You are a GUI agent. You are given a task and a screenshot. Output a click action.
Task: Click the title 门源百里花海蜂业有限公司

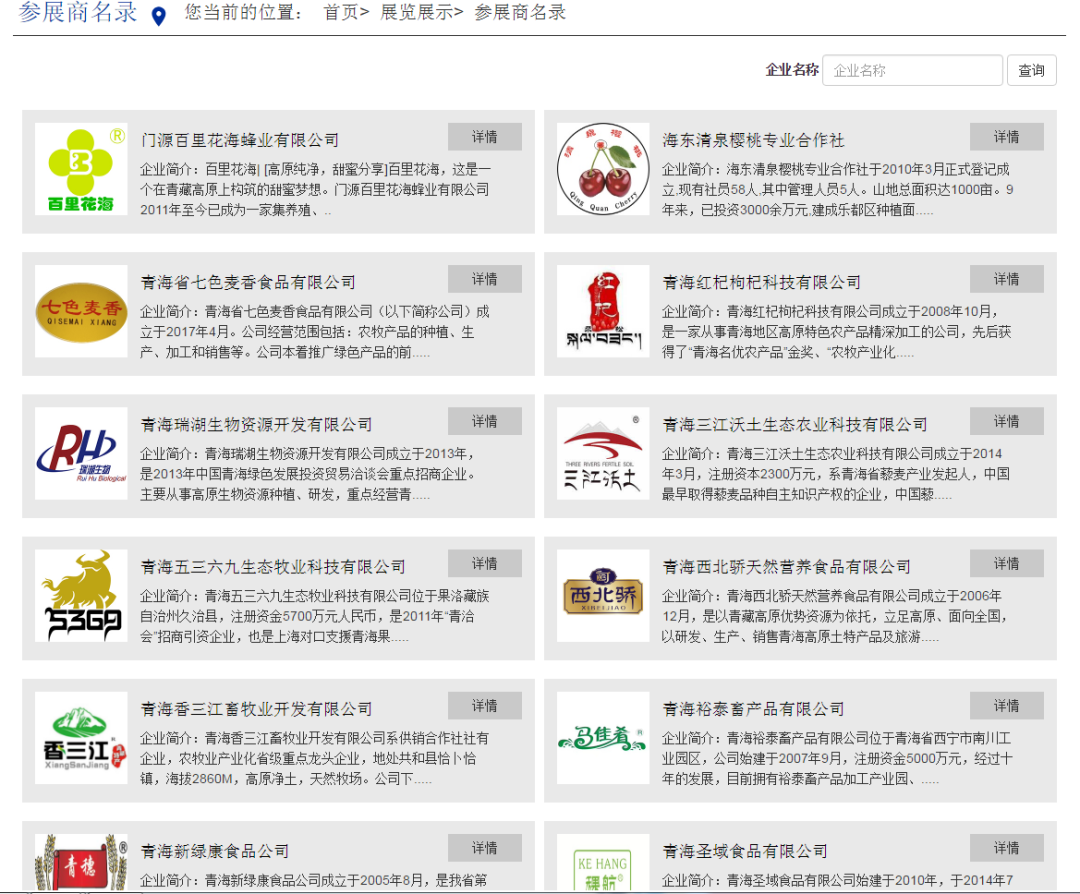coord(240,141)
